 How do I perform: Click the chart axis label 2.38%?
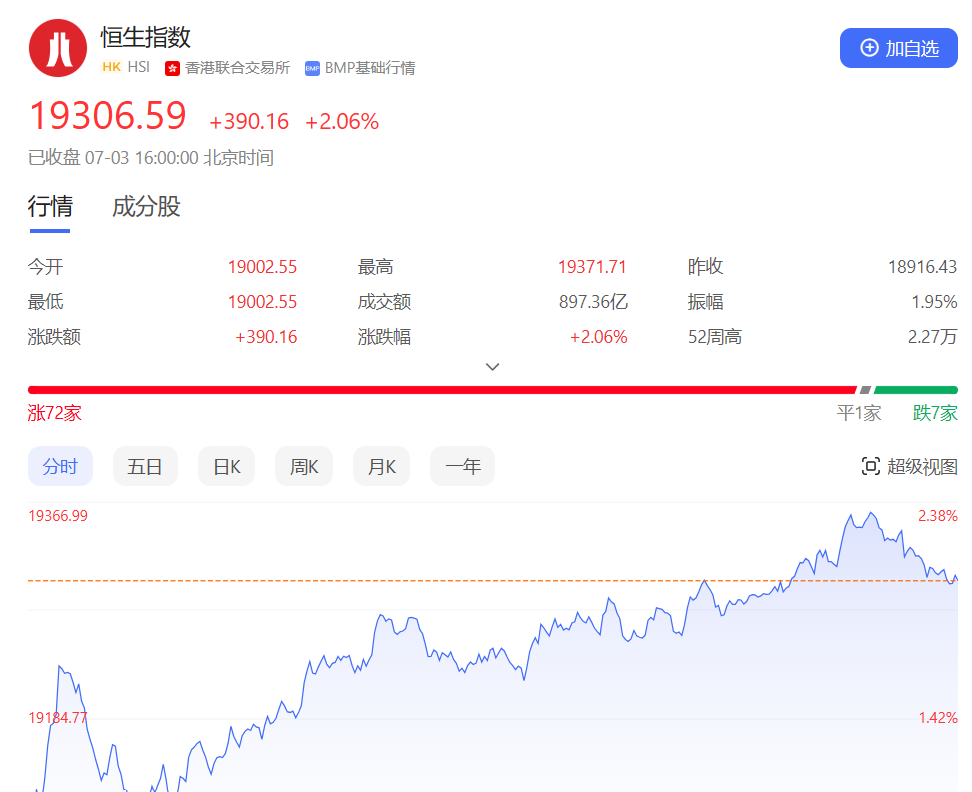pyautogui.click(x=938, y=516)
